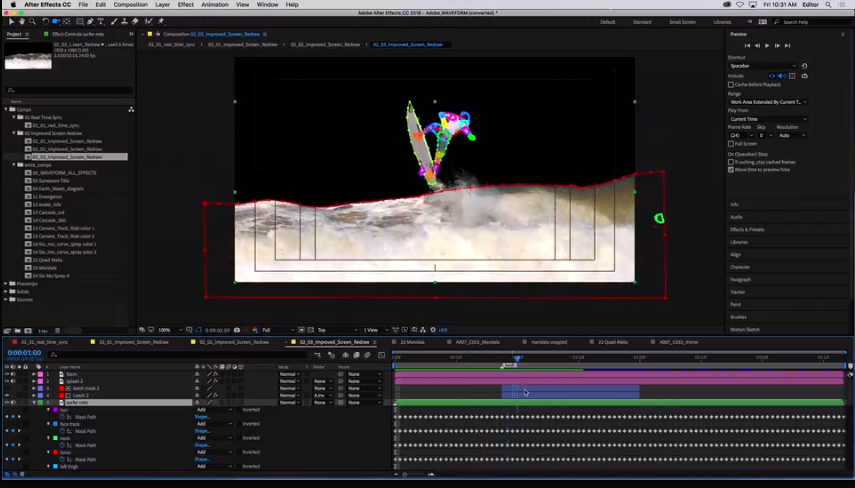The width and height of the screenshot is (855, 488).
Task: Select the Zoom magnifier tool
Action: 33,21
